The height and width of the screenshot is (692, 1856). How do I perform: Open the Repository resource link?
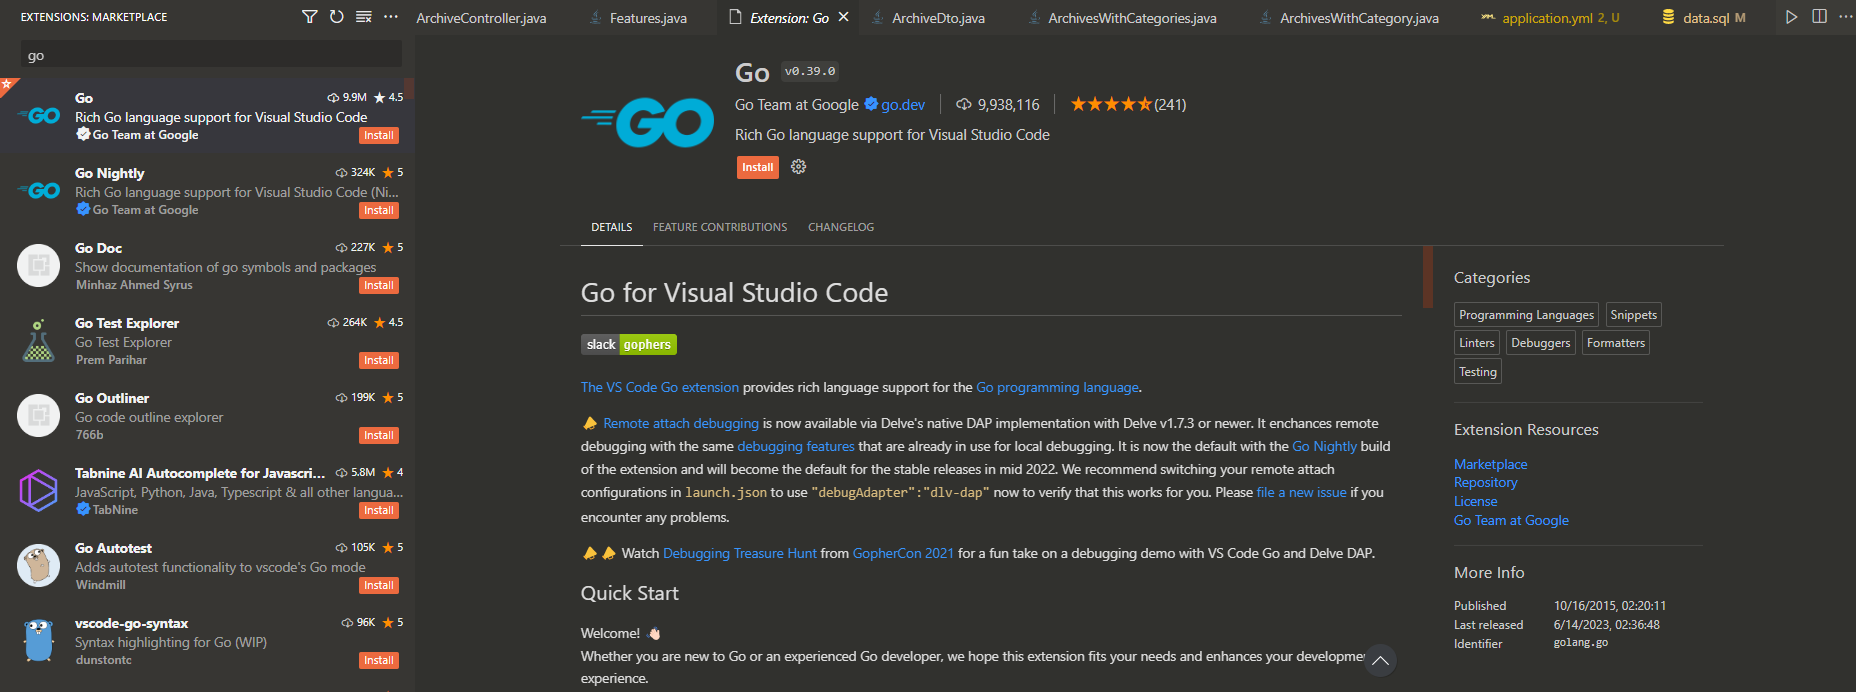(1486, 483)
